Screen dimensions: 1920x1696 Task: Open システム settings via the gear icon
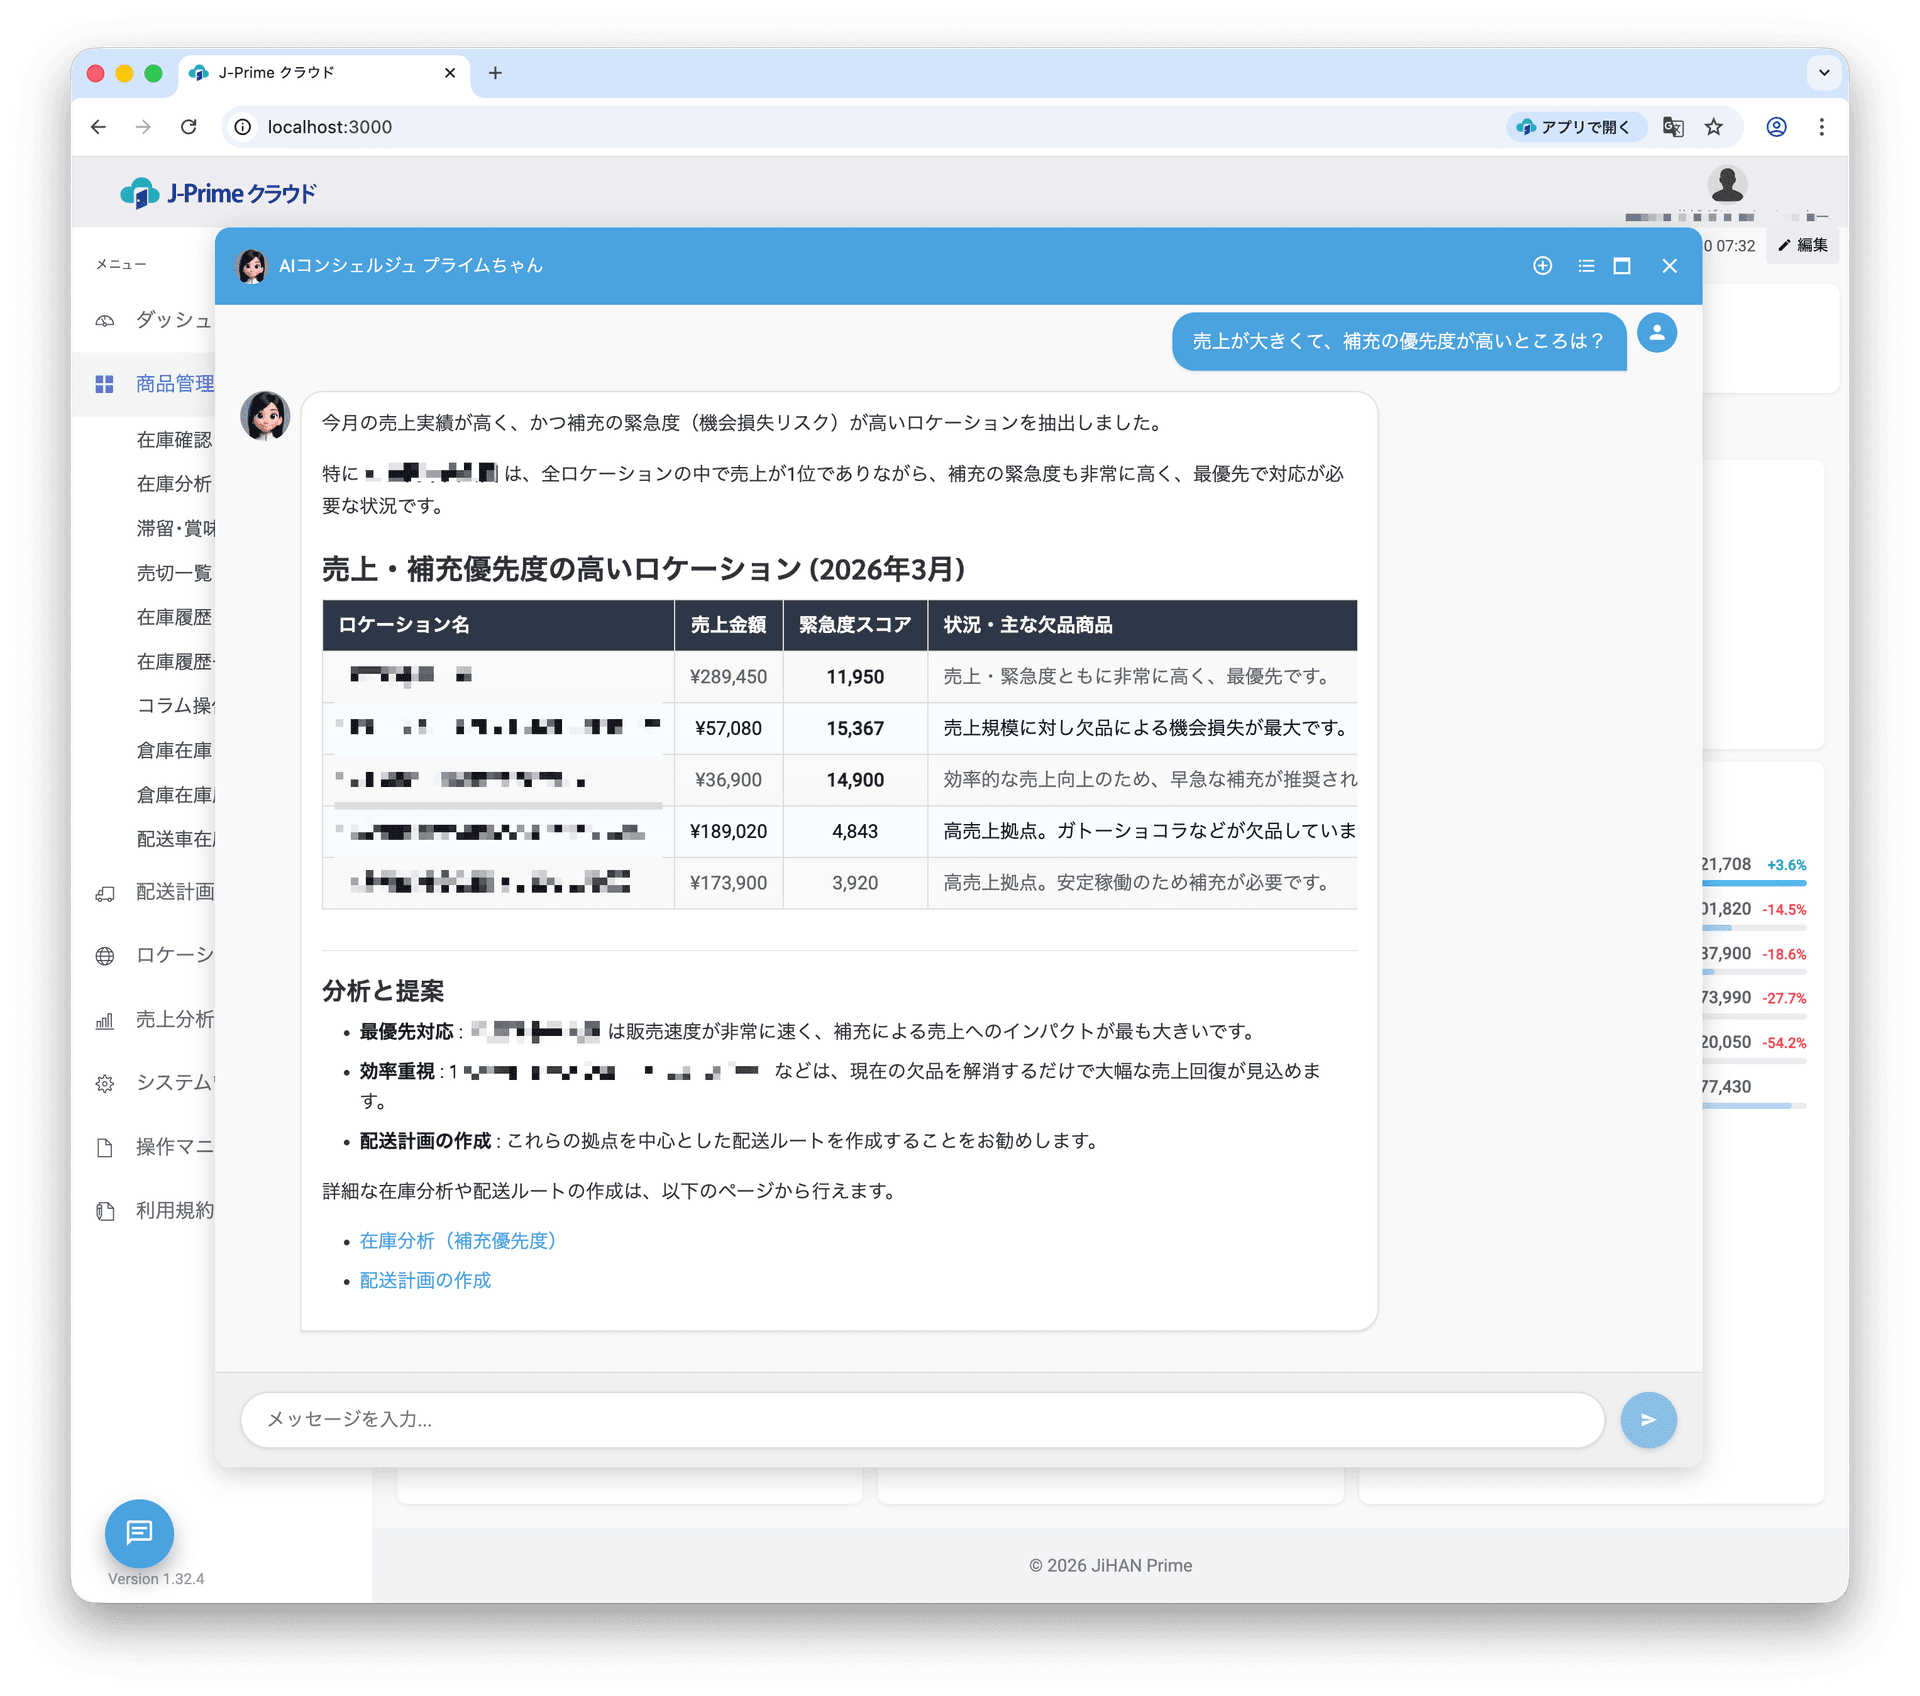point(105,1083)
